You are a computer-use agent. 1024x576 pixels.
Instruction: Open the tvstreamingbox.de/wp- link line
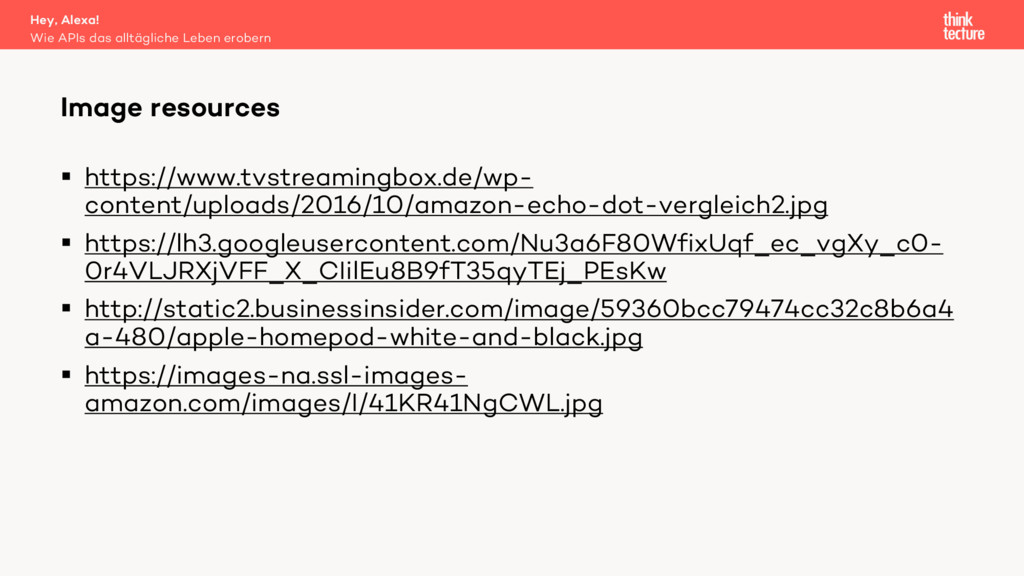point(308,178)
